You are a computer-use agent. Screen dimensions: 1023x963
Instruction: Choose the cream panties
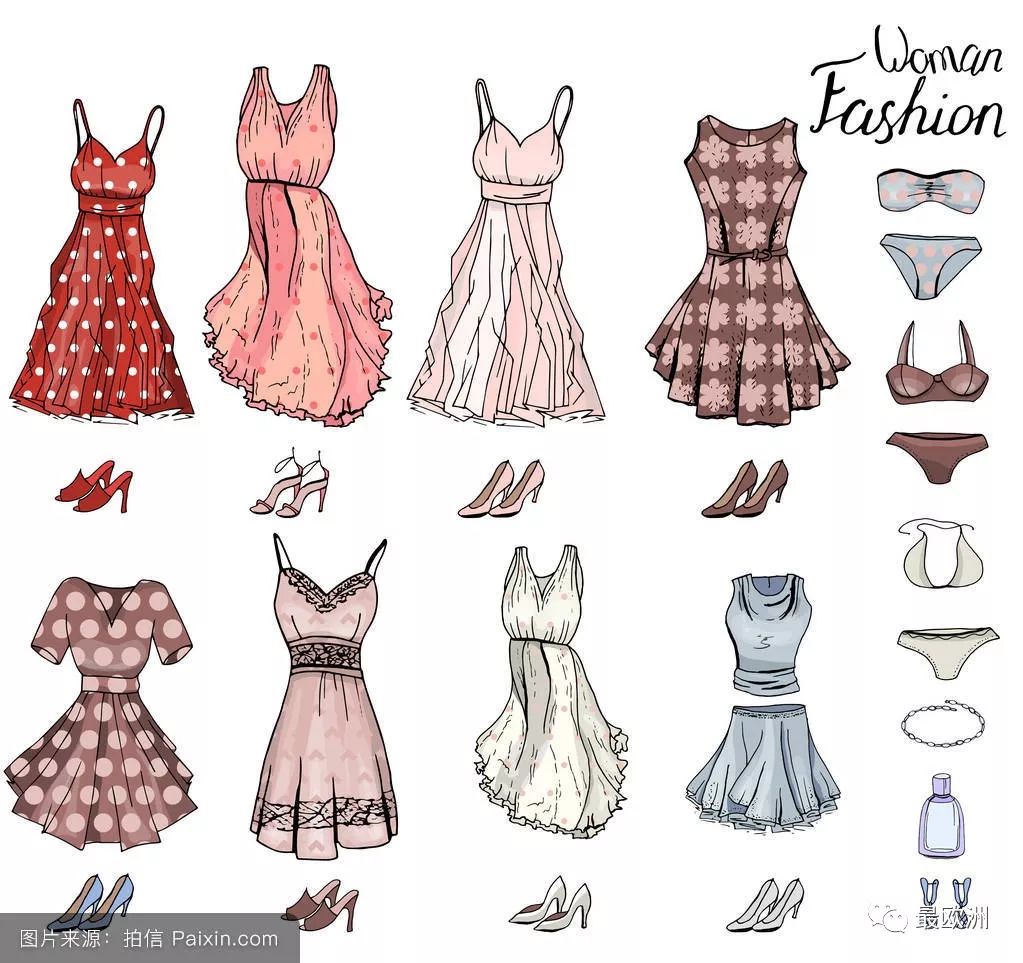pos(947,653)
